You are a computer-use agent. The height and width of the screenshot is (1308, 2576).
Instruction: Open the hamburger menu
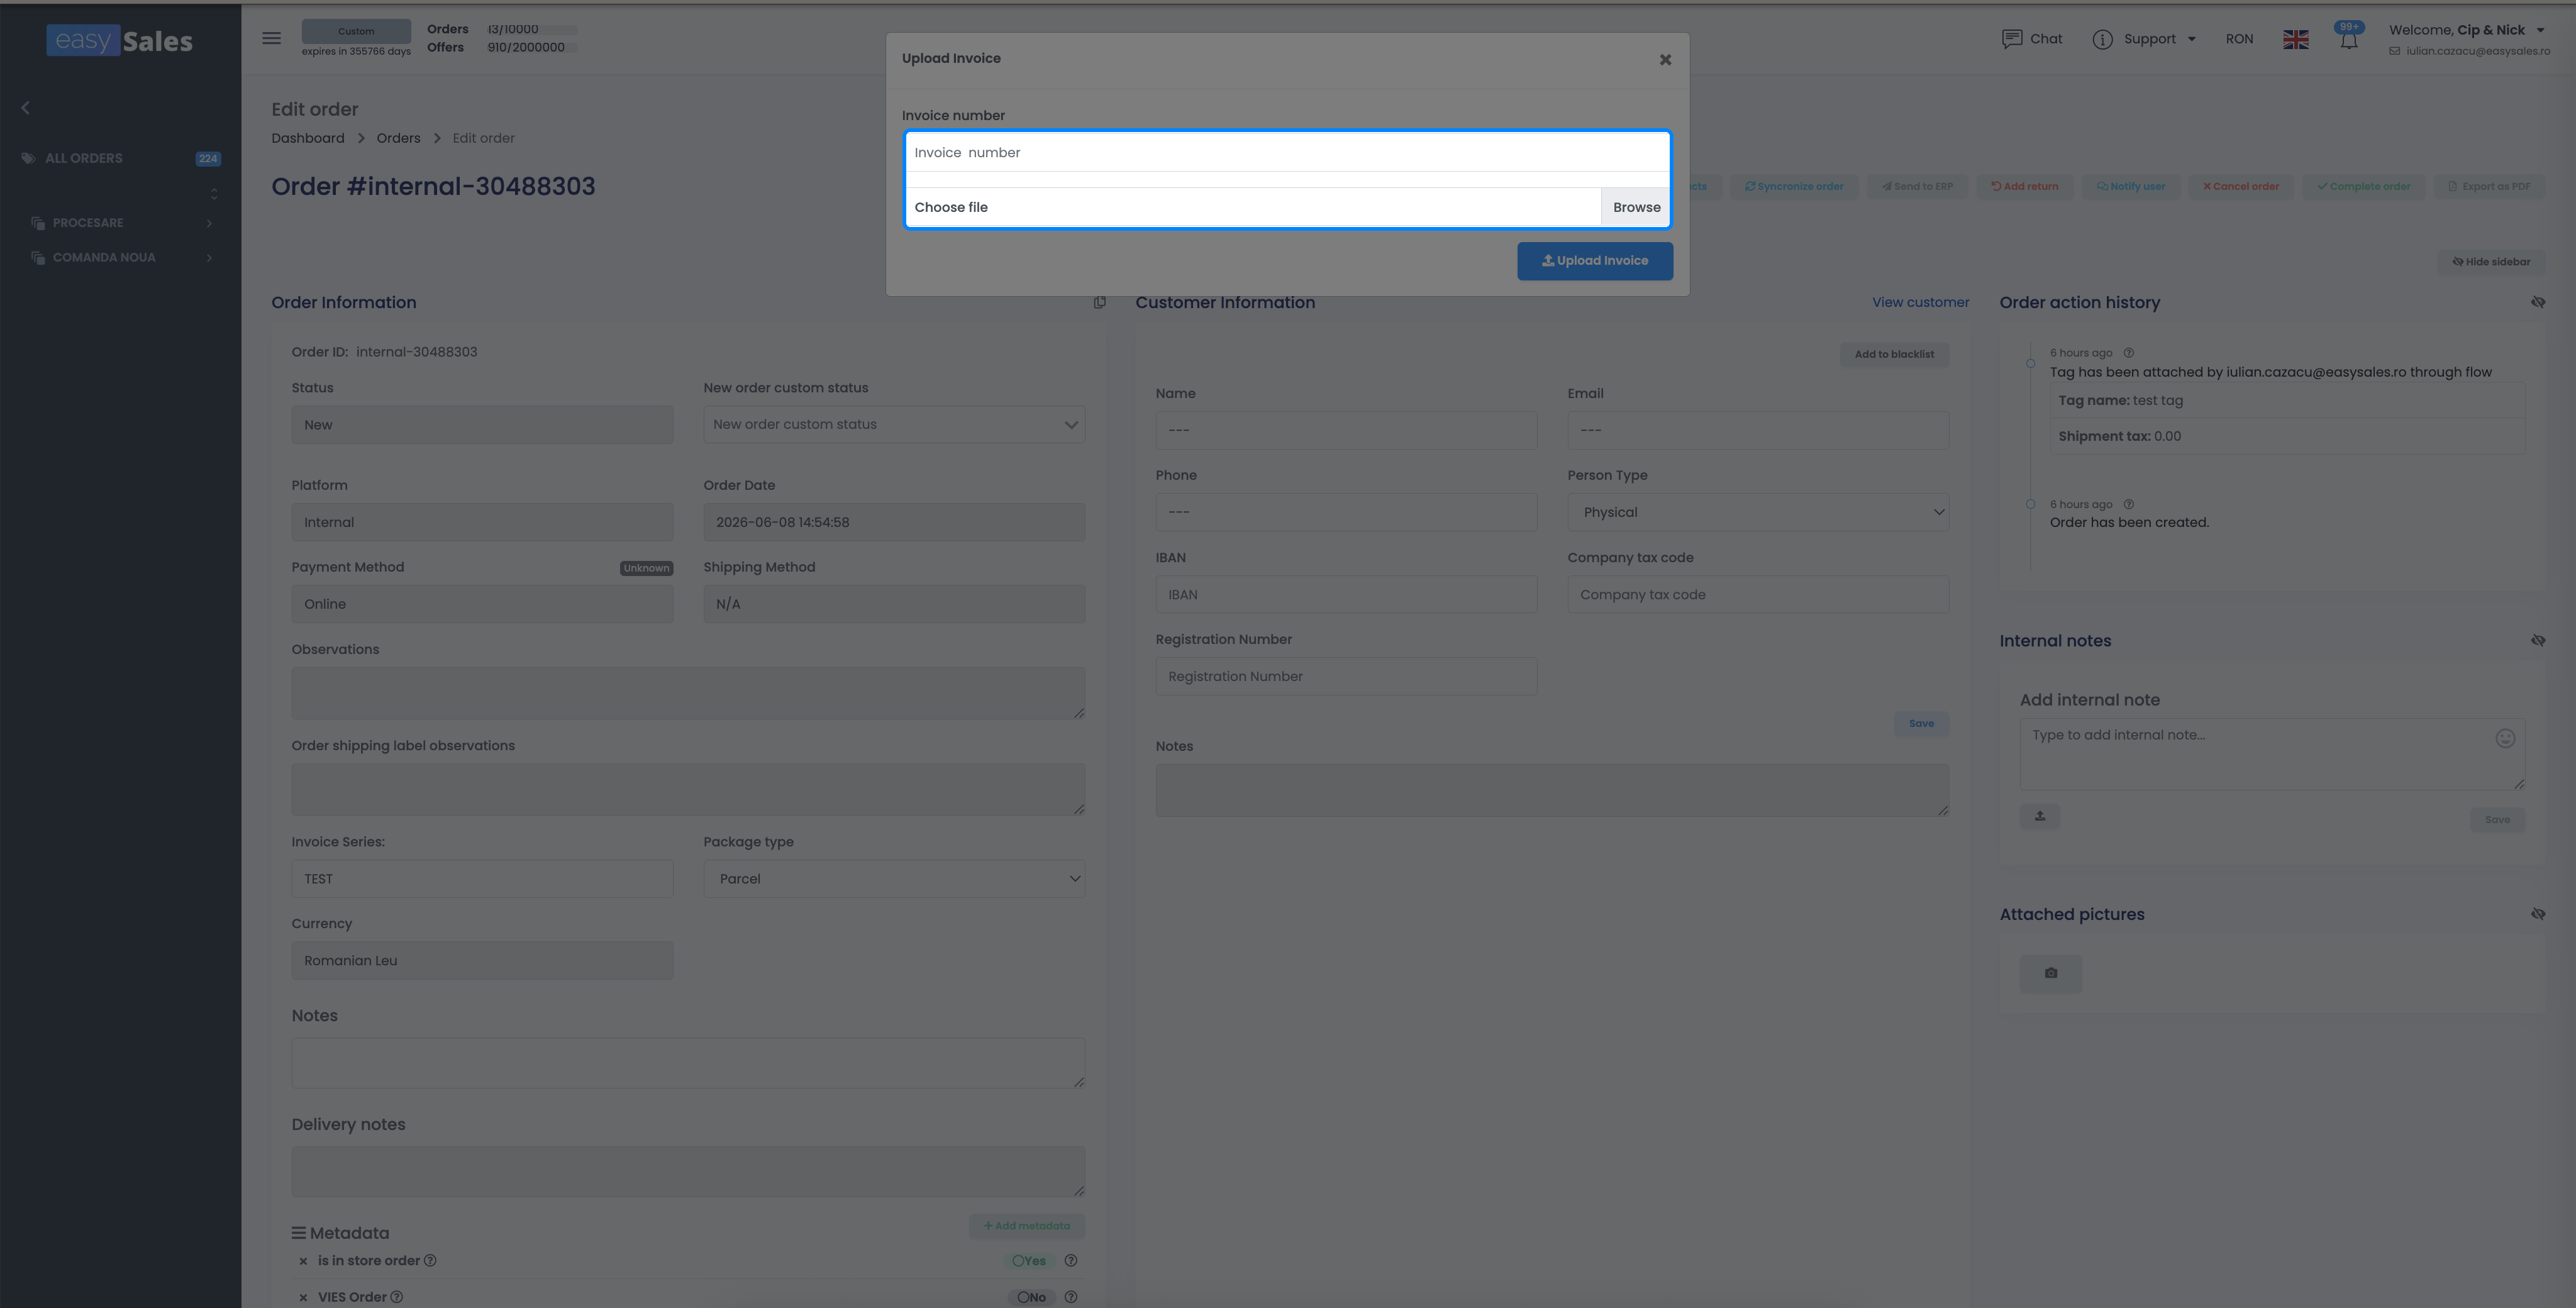click(271, 38)
